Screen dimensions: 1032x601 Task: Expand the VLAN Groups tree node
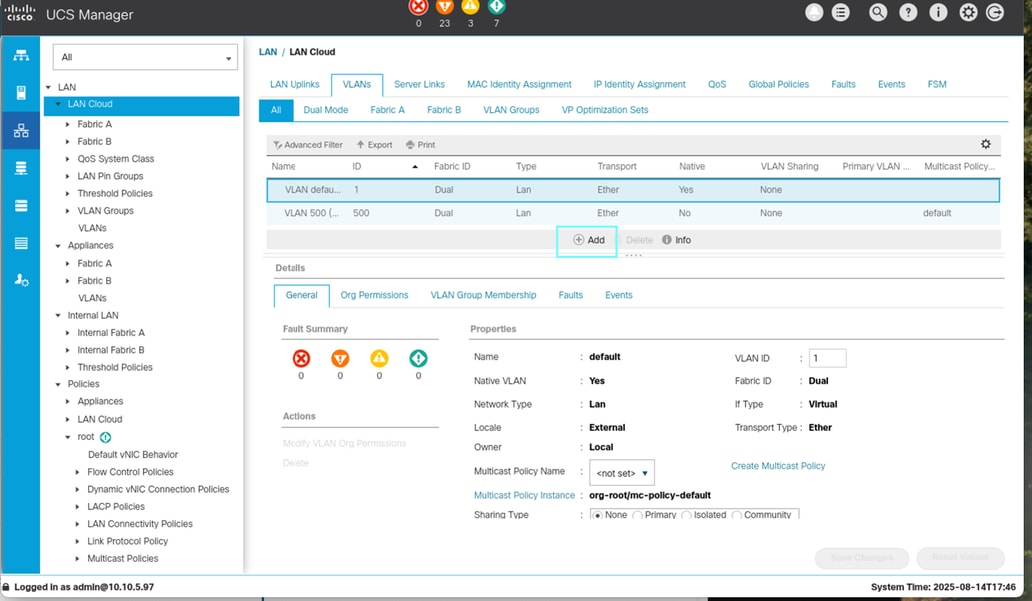68,211
